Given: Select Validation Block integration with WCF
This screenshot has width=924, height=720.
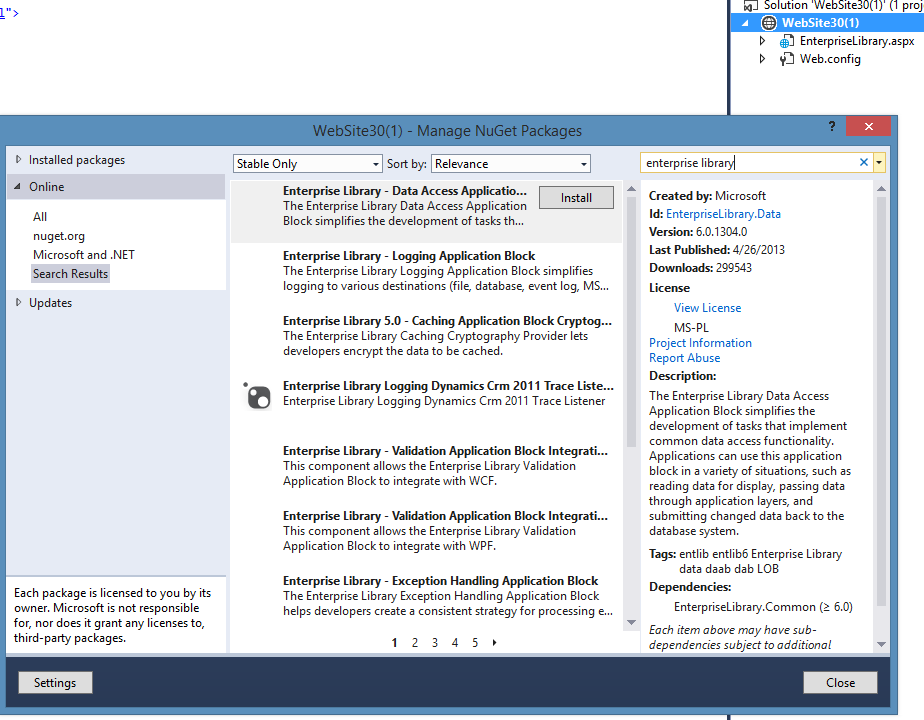Looking at the screenshot, I should tap(426, 466).
